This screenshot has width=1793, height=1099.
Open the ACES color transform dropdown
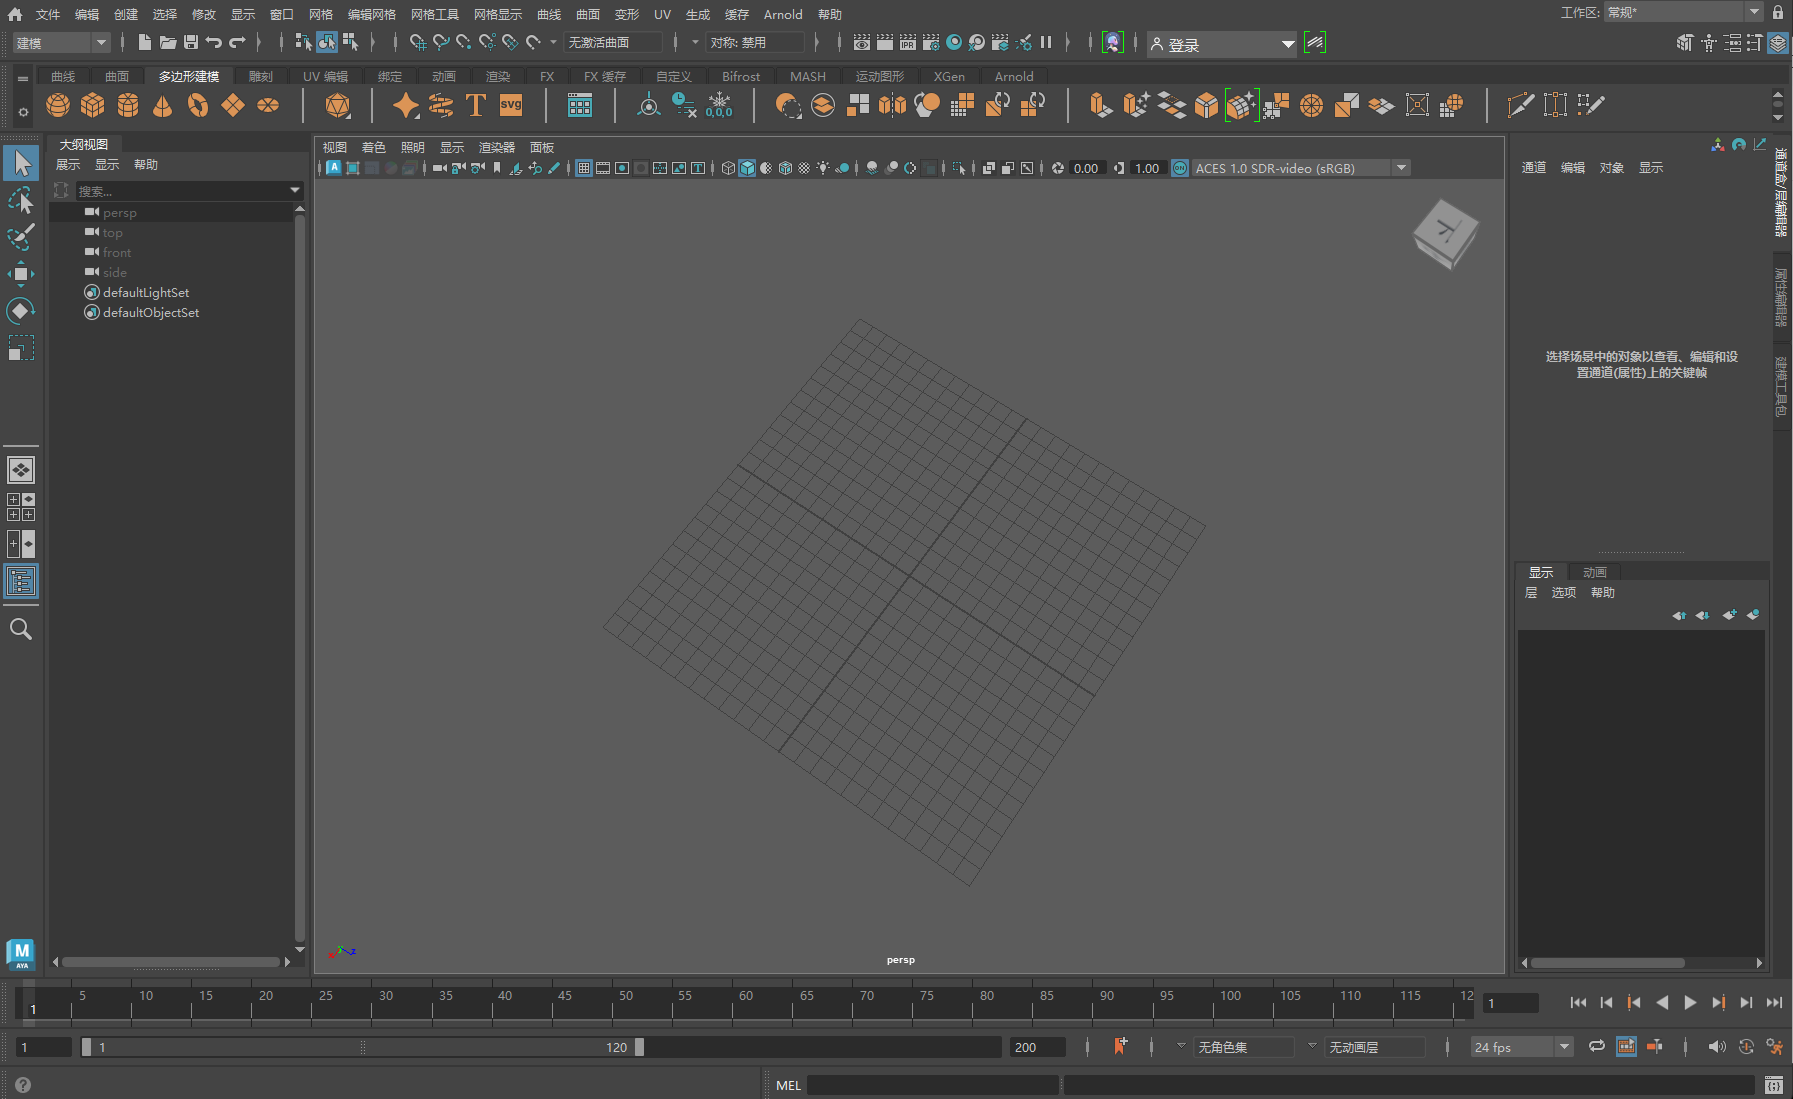coord(1302,168)
